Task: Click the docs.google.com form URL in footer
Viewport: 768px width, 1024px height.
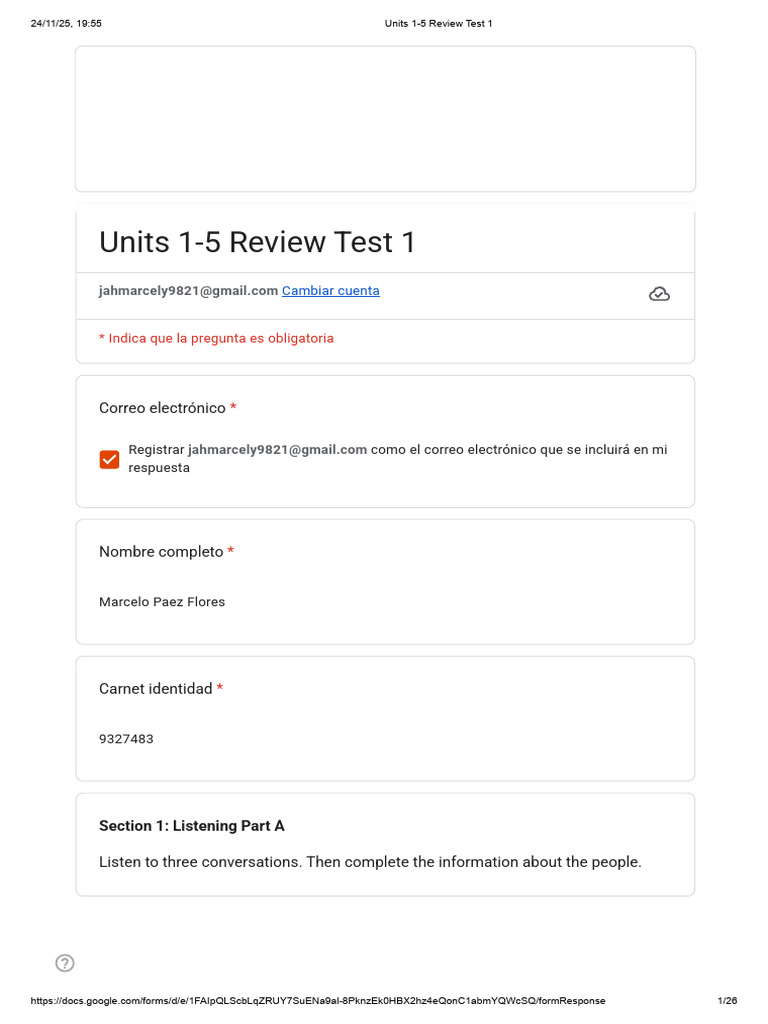Action: pos(317,1000)
